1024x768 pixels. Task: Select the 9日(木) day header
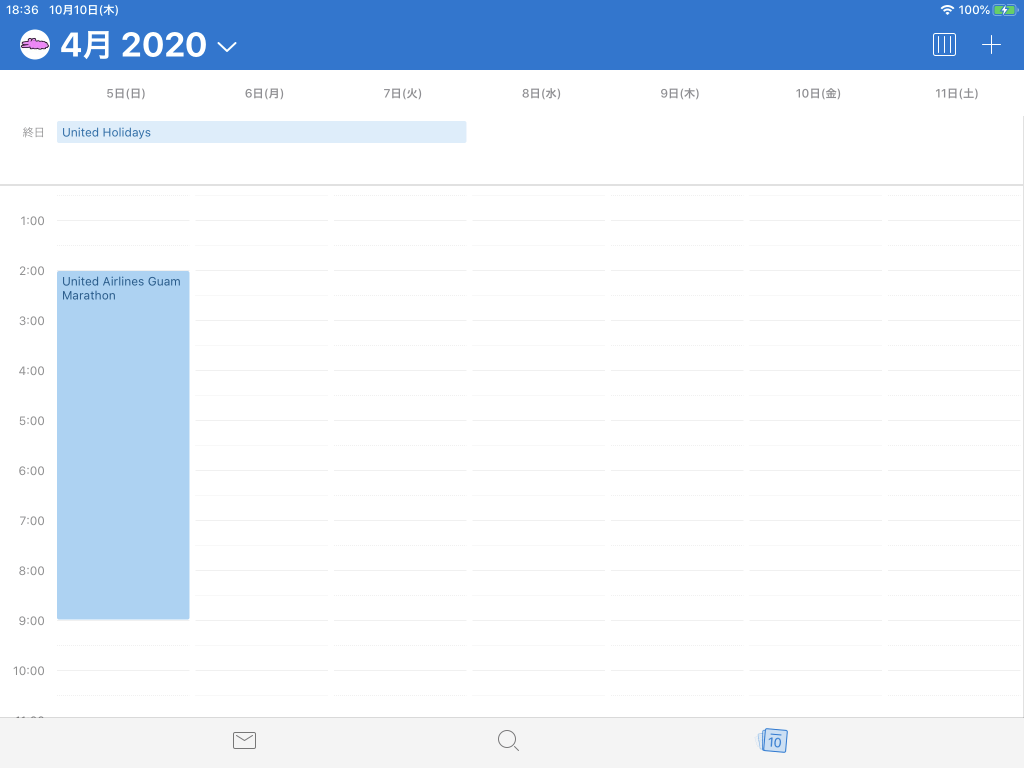click(680, 93)
